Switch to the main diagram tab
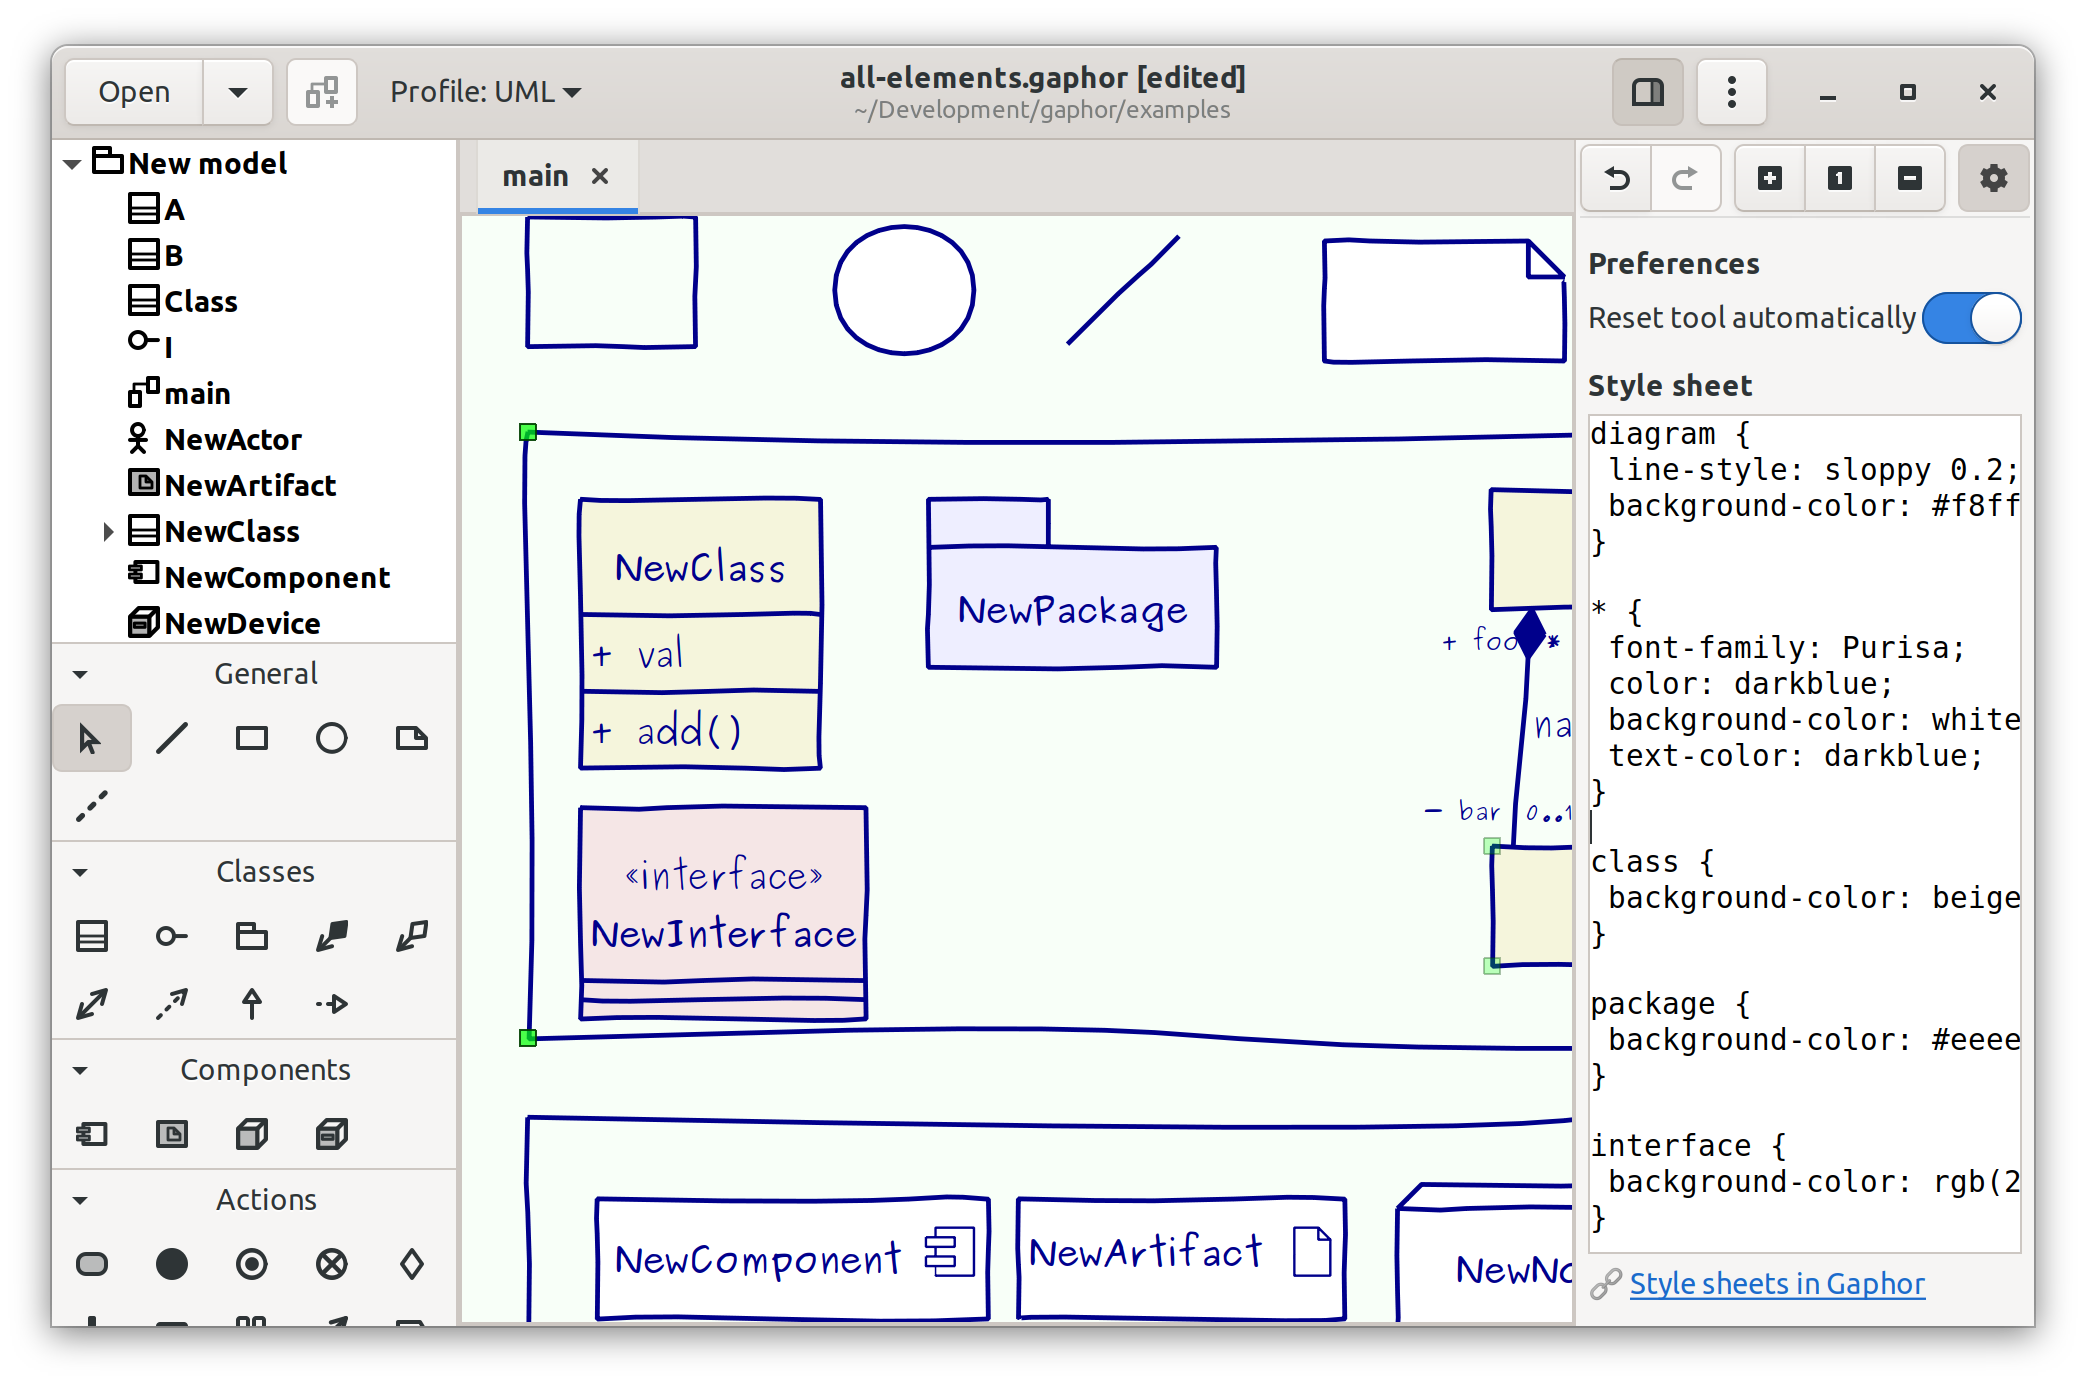 [536, 173]
